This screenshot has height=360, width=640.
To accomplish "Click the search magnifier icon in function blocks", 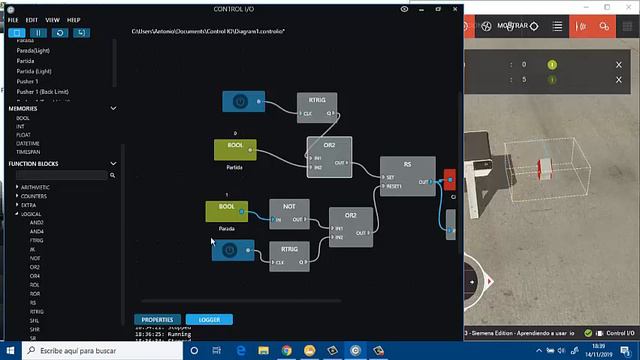I will click(x=112, y=175).
